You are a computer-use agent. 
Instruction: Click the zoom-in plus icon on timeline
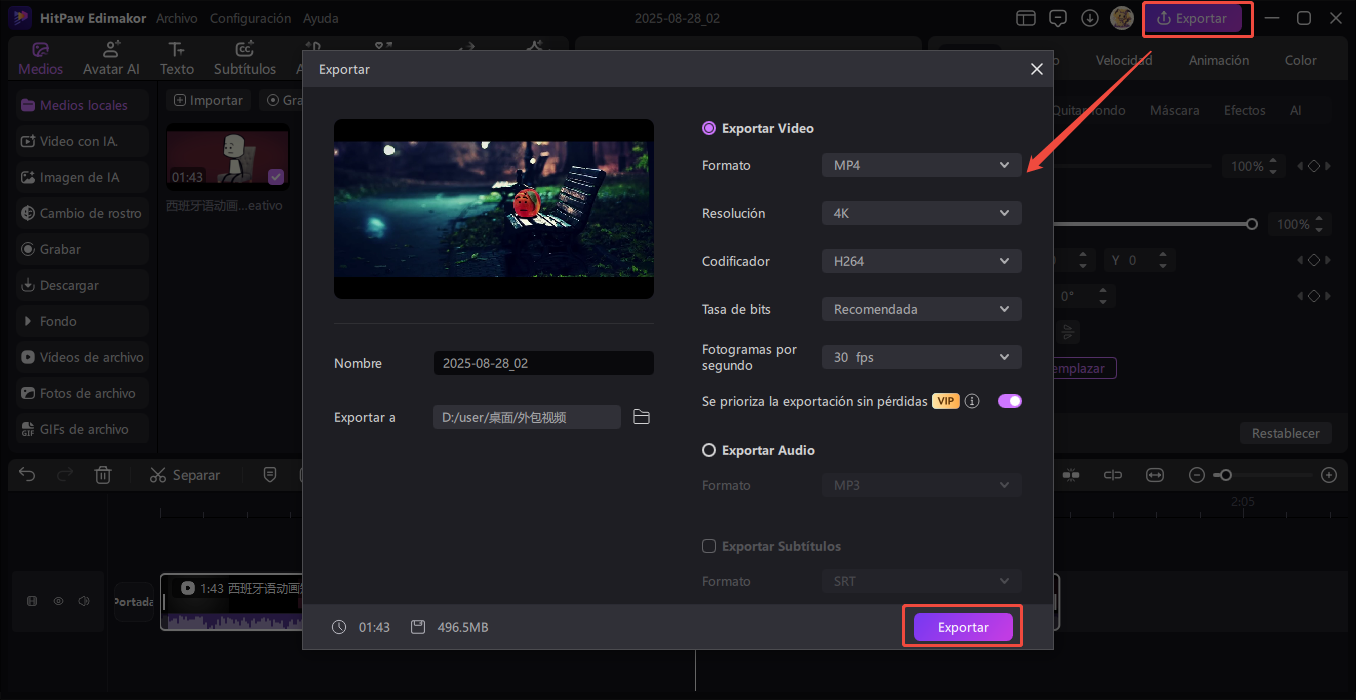[1328, 475]
